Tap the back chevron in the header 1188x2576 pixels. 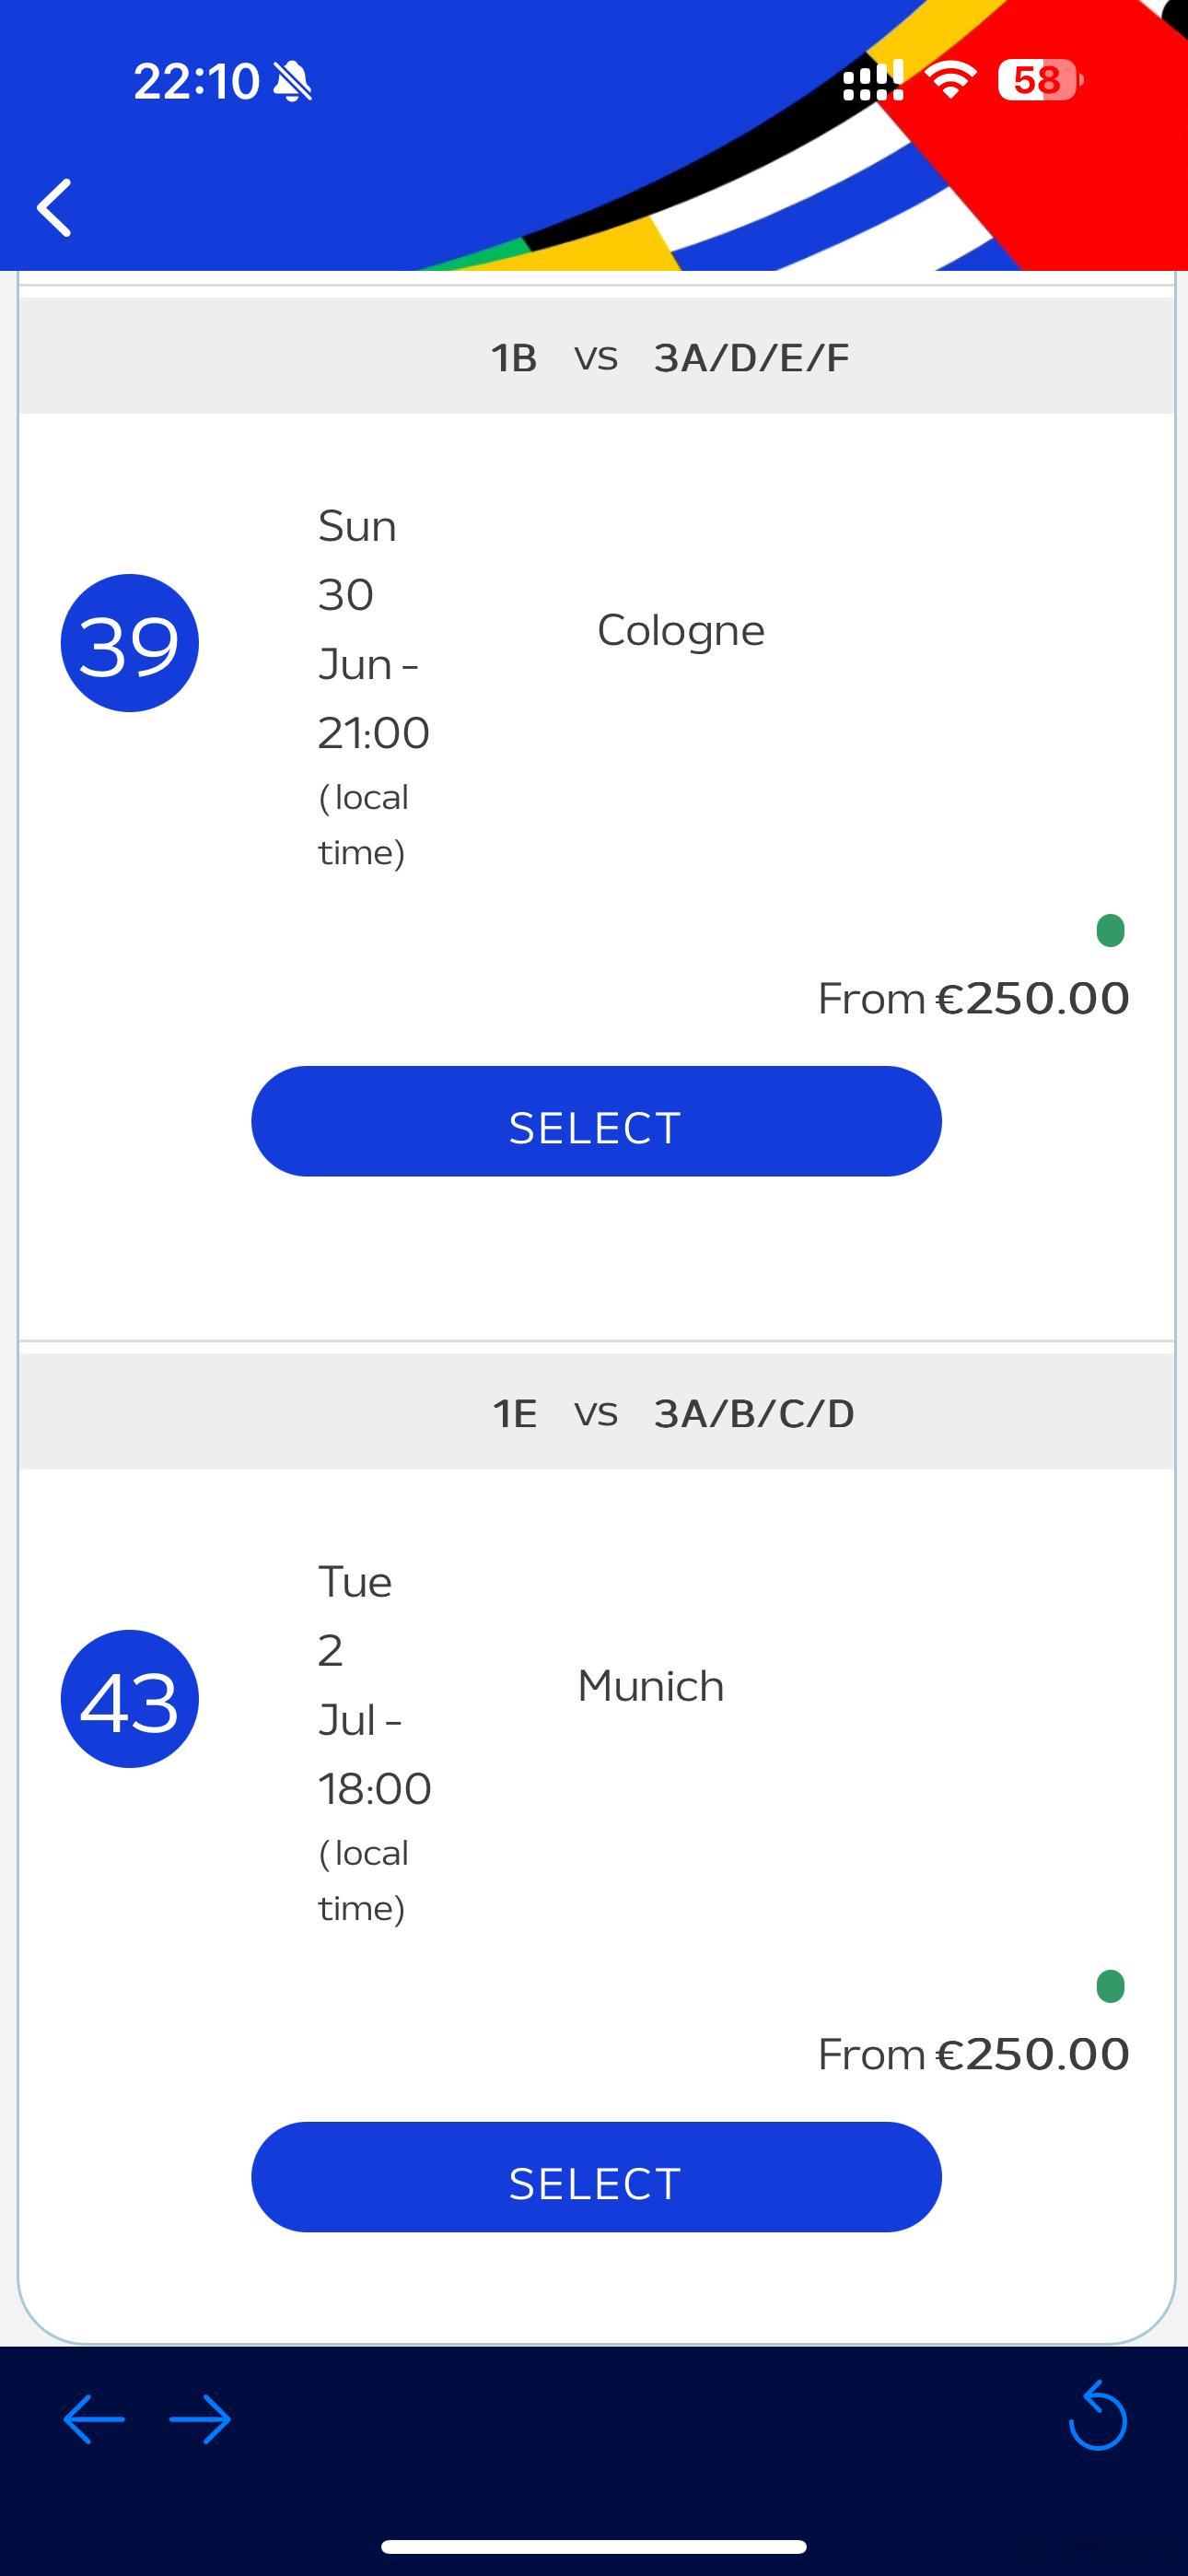click(x=54, y=208)
